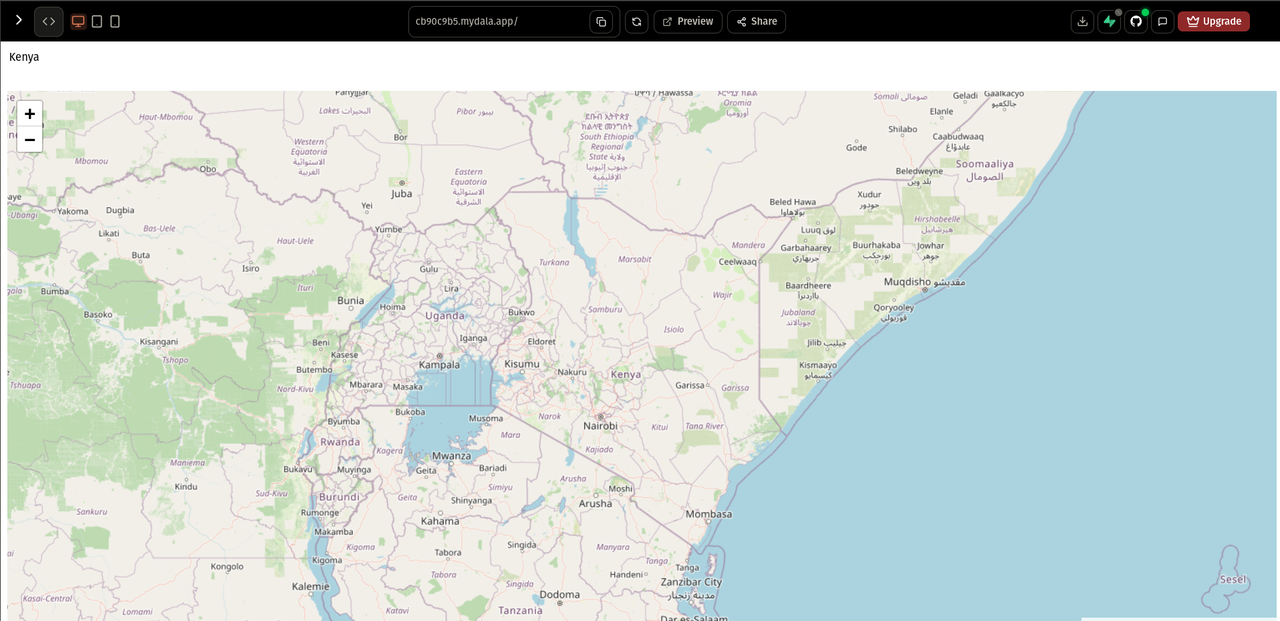Viewport: 1280px width, 621px height.
Task: Click the Dodoma label on map
Action: [560, 595]
